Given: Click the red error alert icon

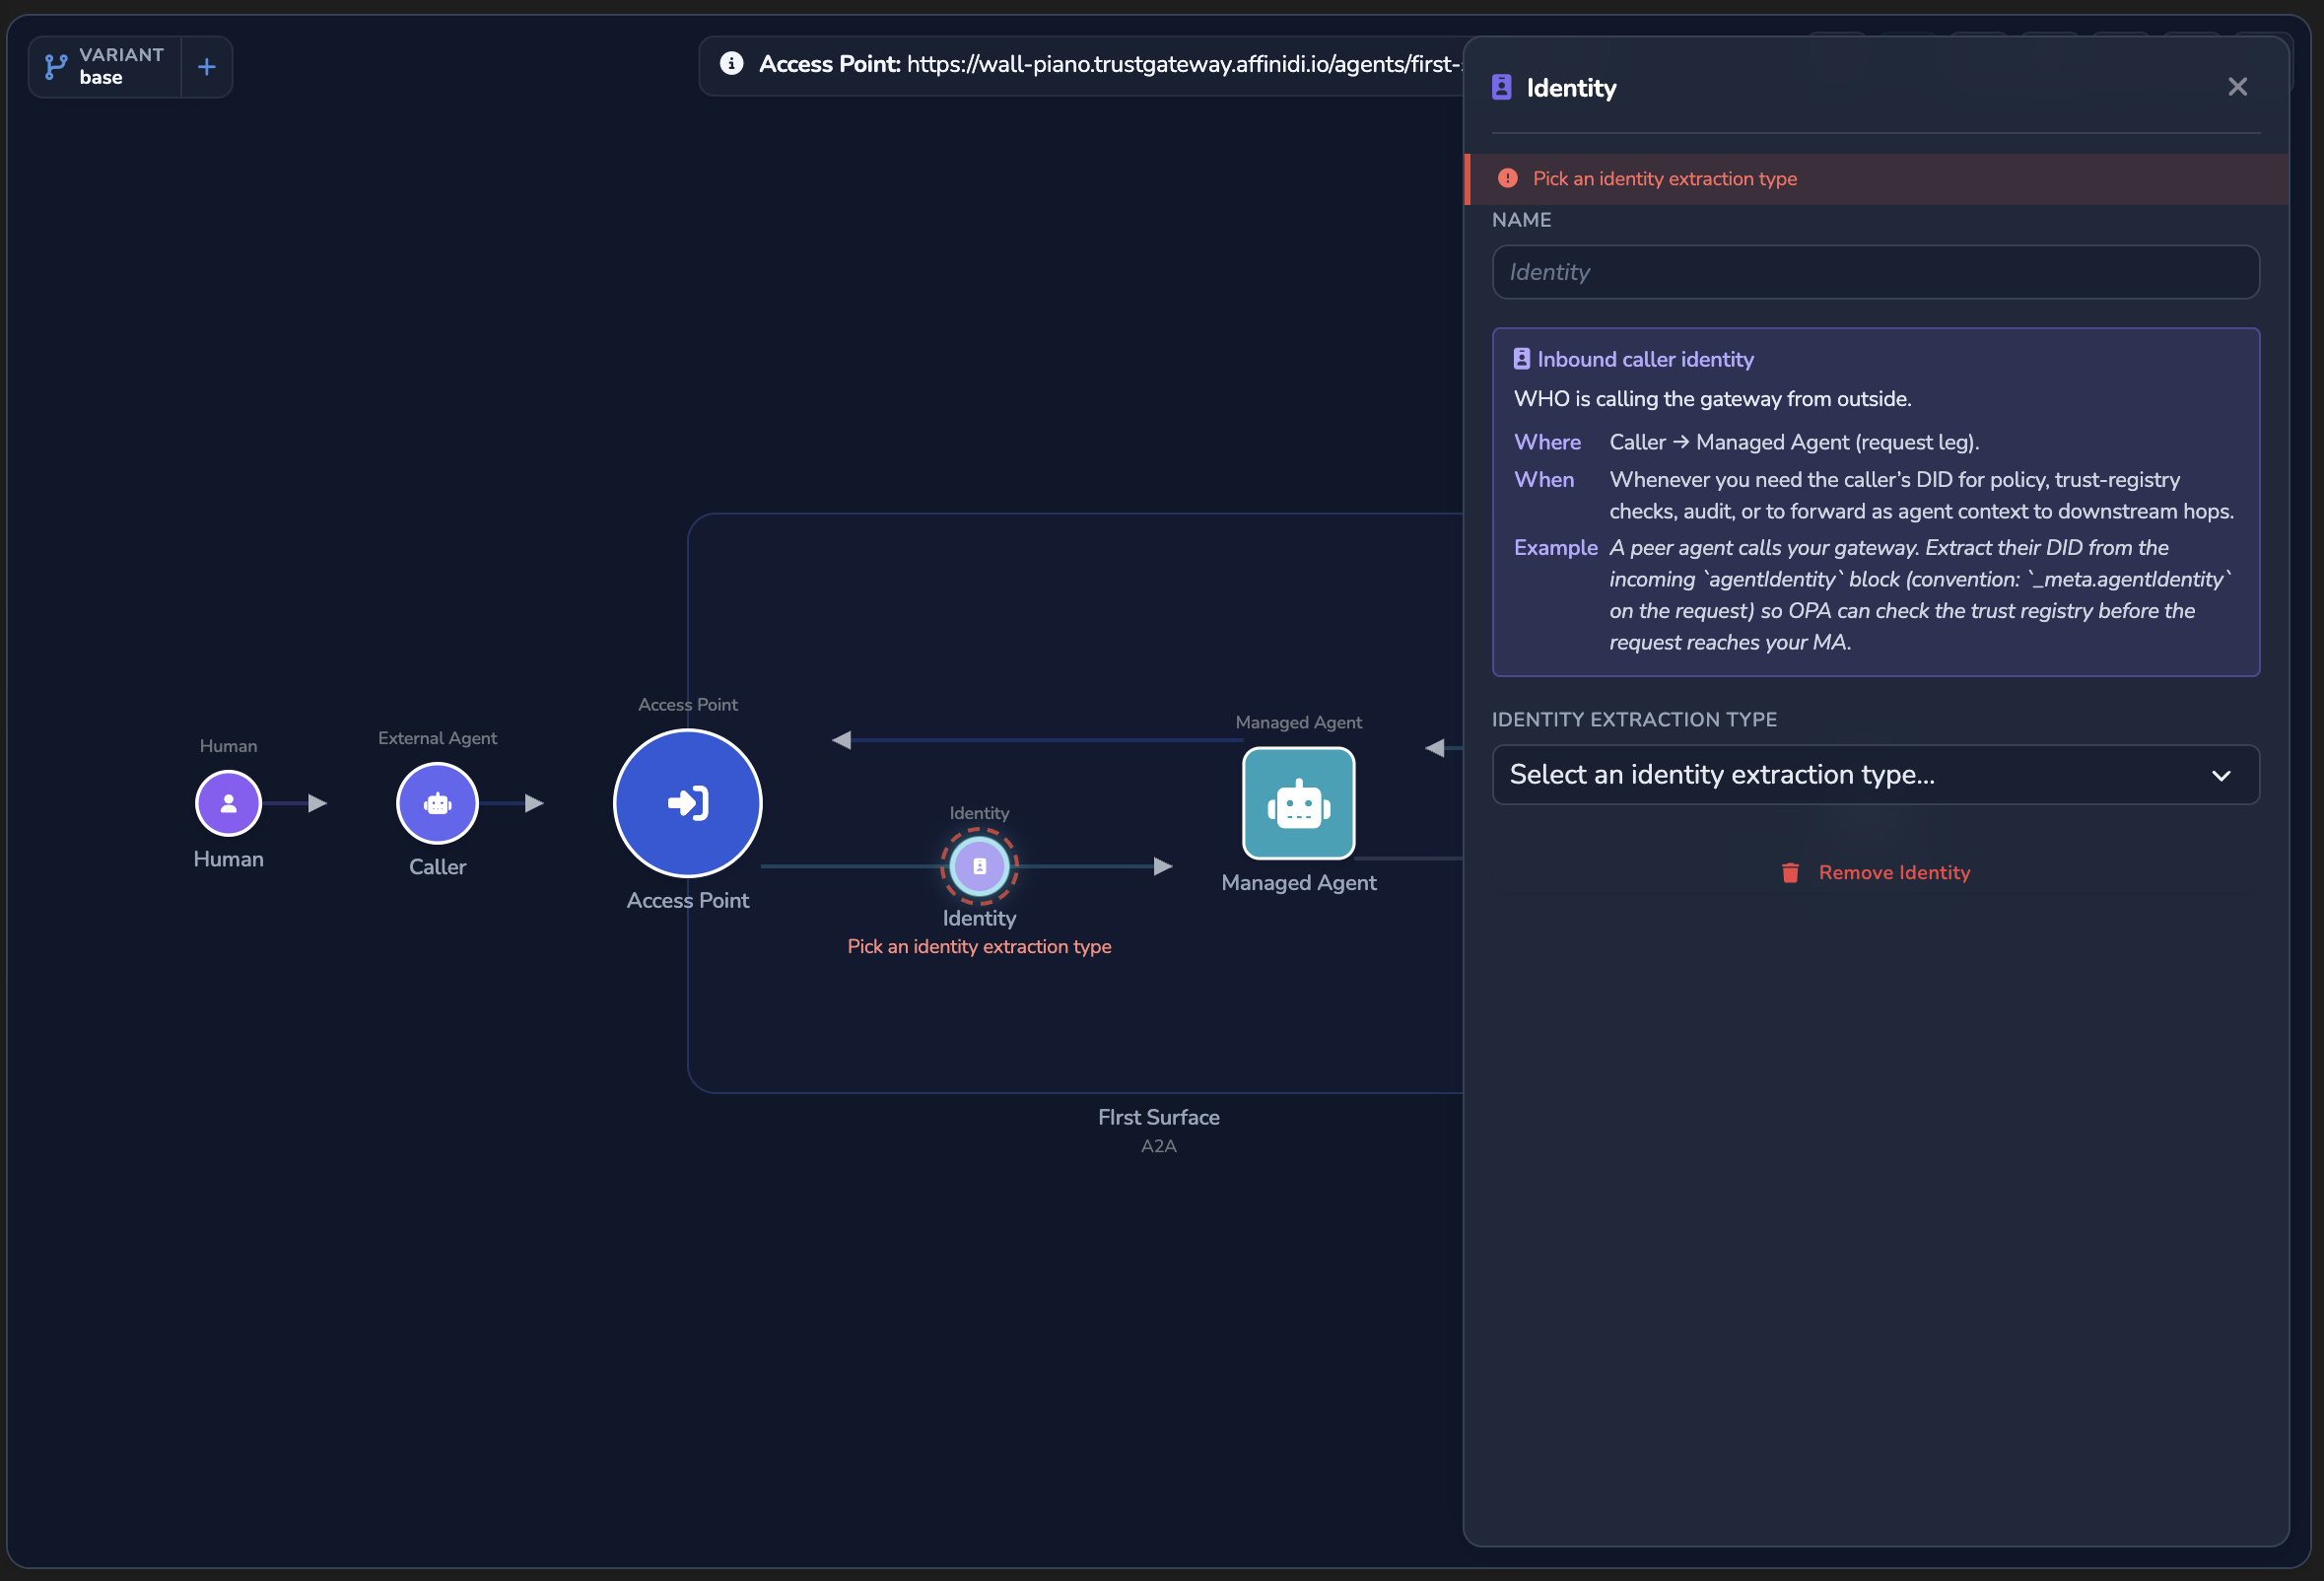Looking at the screenshot, I should point(1507,178).
